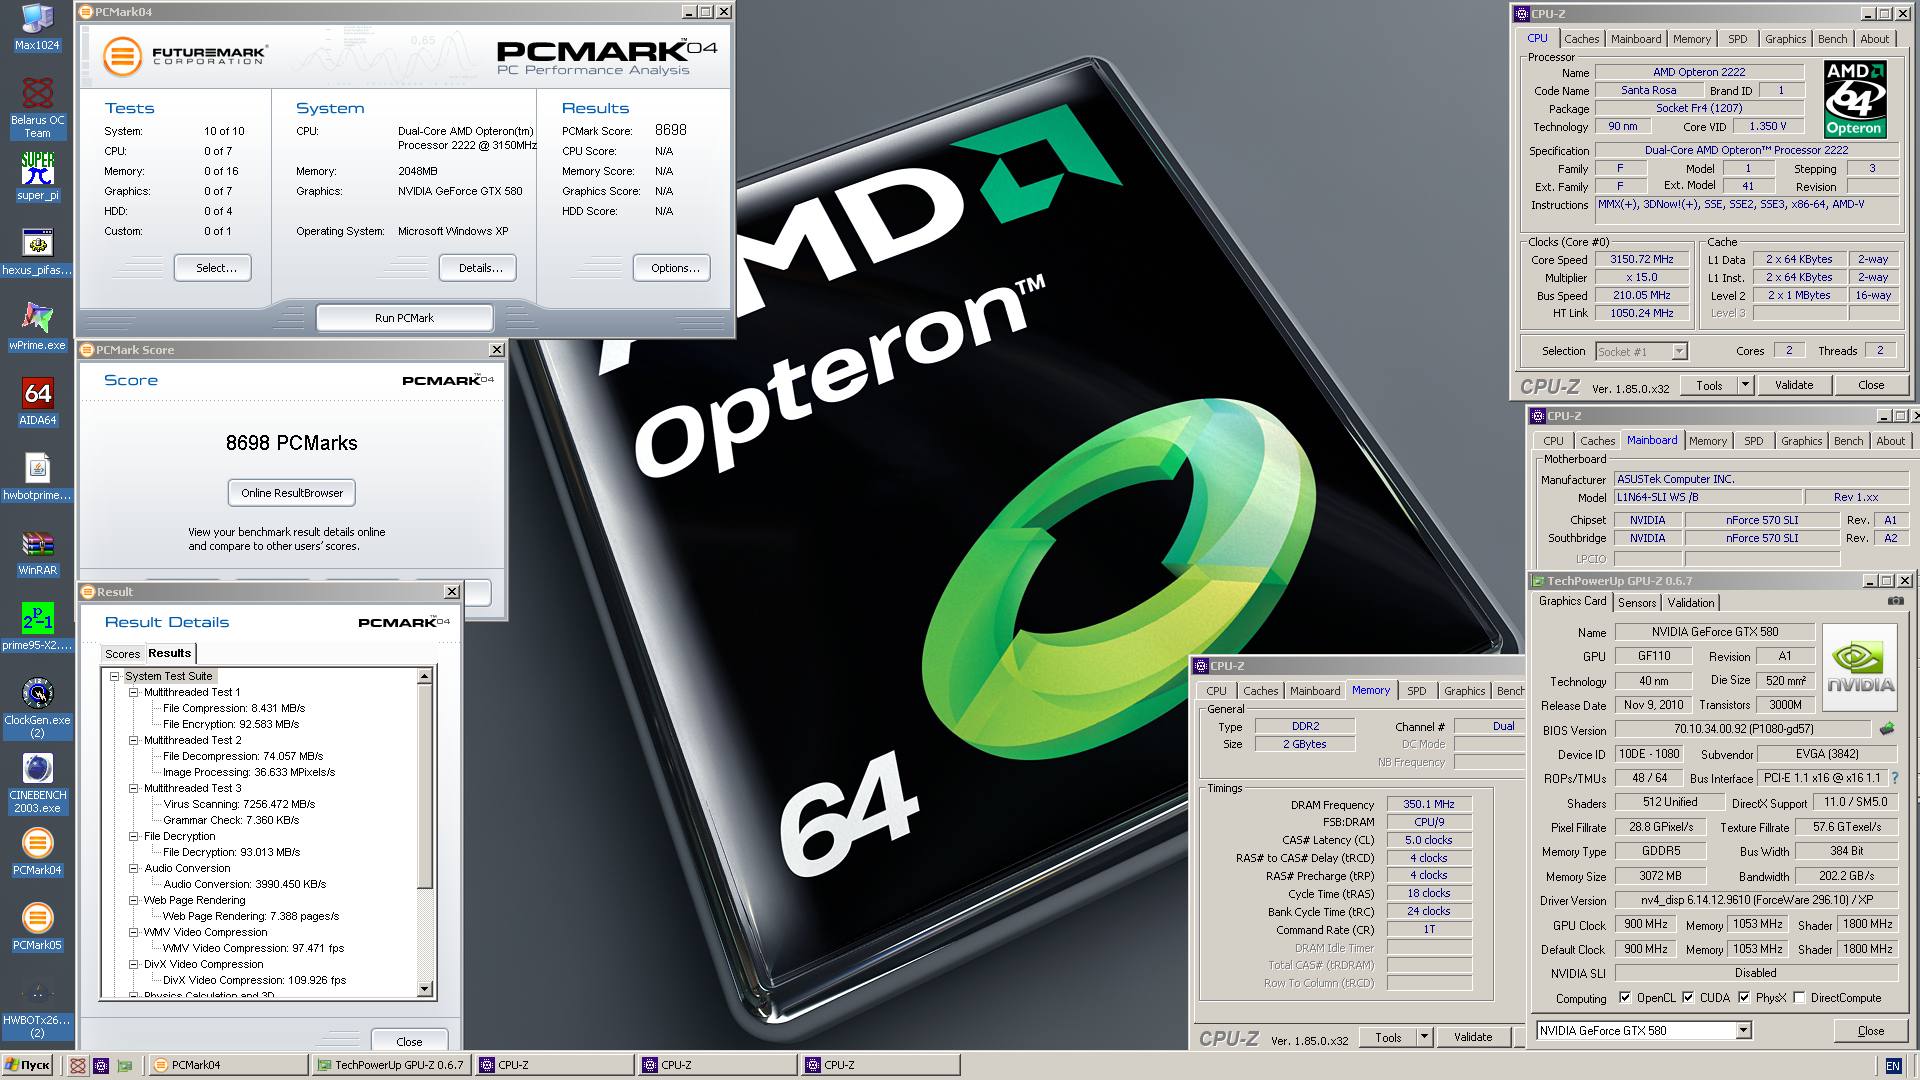The width and height of the screenshot is (1920, 1080).
Task: Uncheck the CUDA checkbox in GPU-Z
Action: (1688, 997)
